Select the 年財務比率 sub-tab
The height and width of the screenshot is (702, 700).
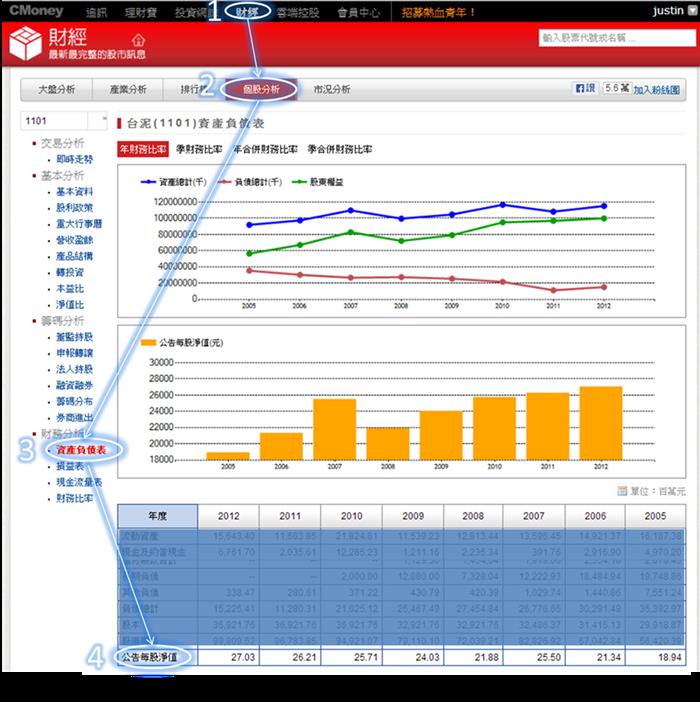pos(143,149)
